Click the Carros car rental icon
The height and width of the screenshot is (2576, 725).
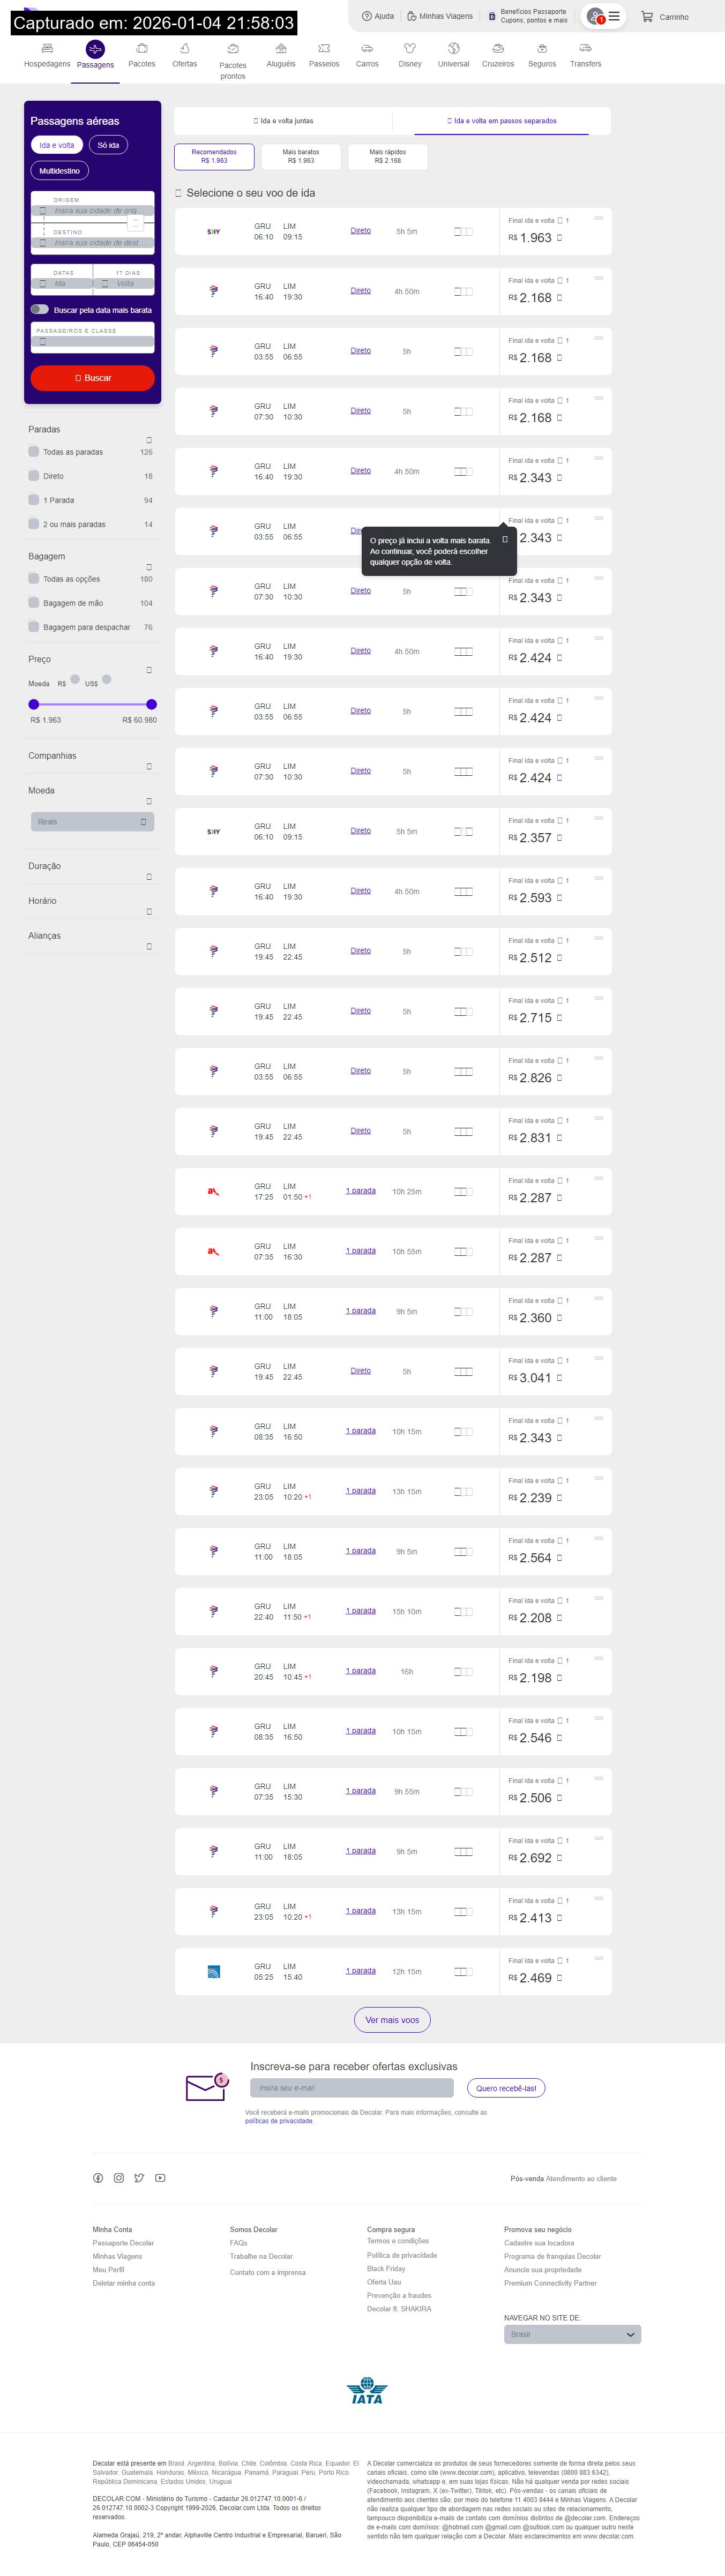[x=367, y=48]
